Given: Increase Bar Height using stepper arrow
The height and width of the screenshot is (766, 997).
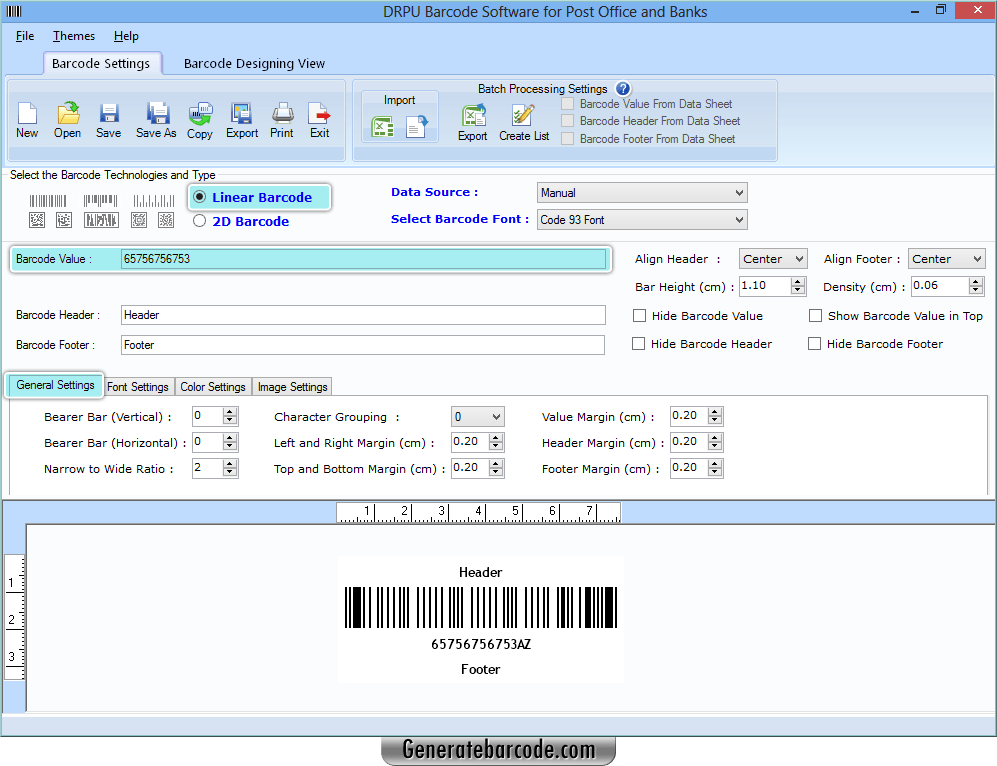Looking at the screenshot, I should tap(797, 281).
